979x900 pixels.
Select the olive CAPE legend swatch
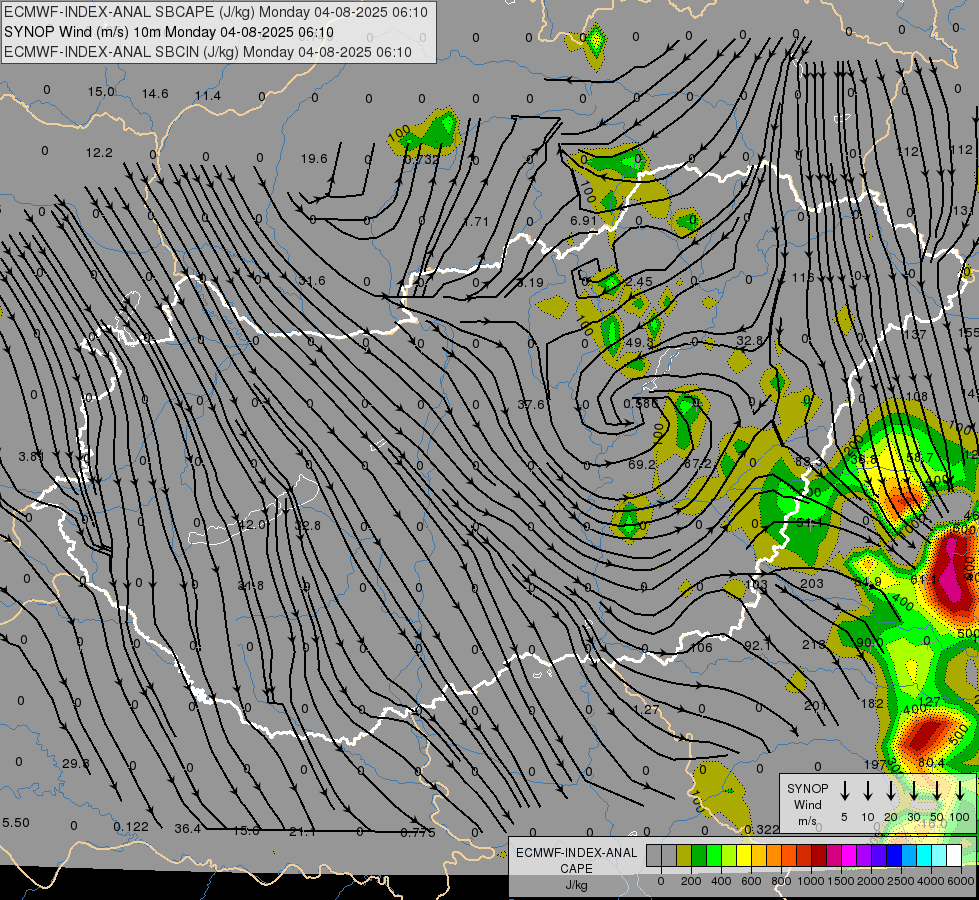[x=684, y=856]
